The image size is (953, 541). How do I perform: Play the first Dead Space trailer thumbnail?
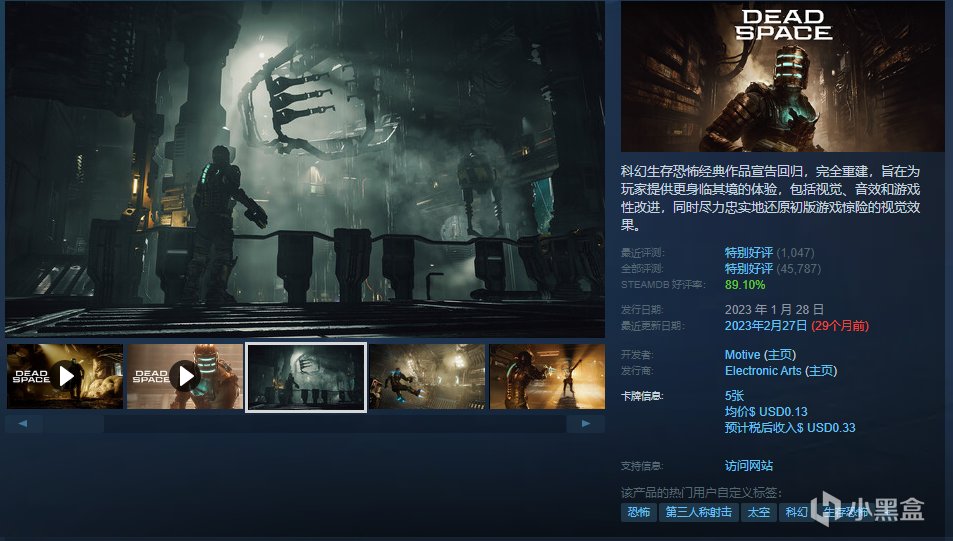click(65, 376)
